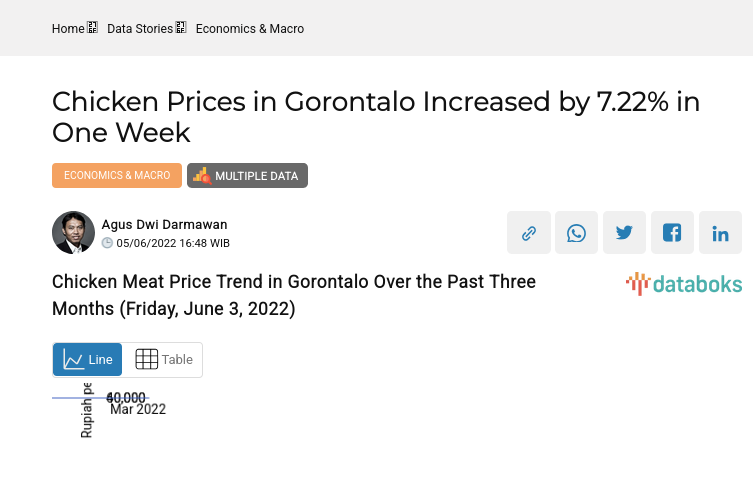Click the orange Economics & Macro tag

[x=117, y=176]
